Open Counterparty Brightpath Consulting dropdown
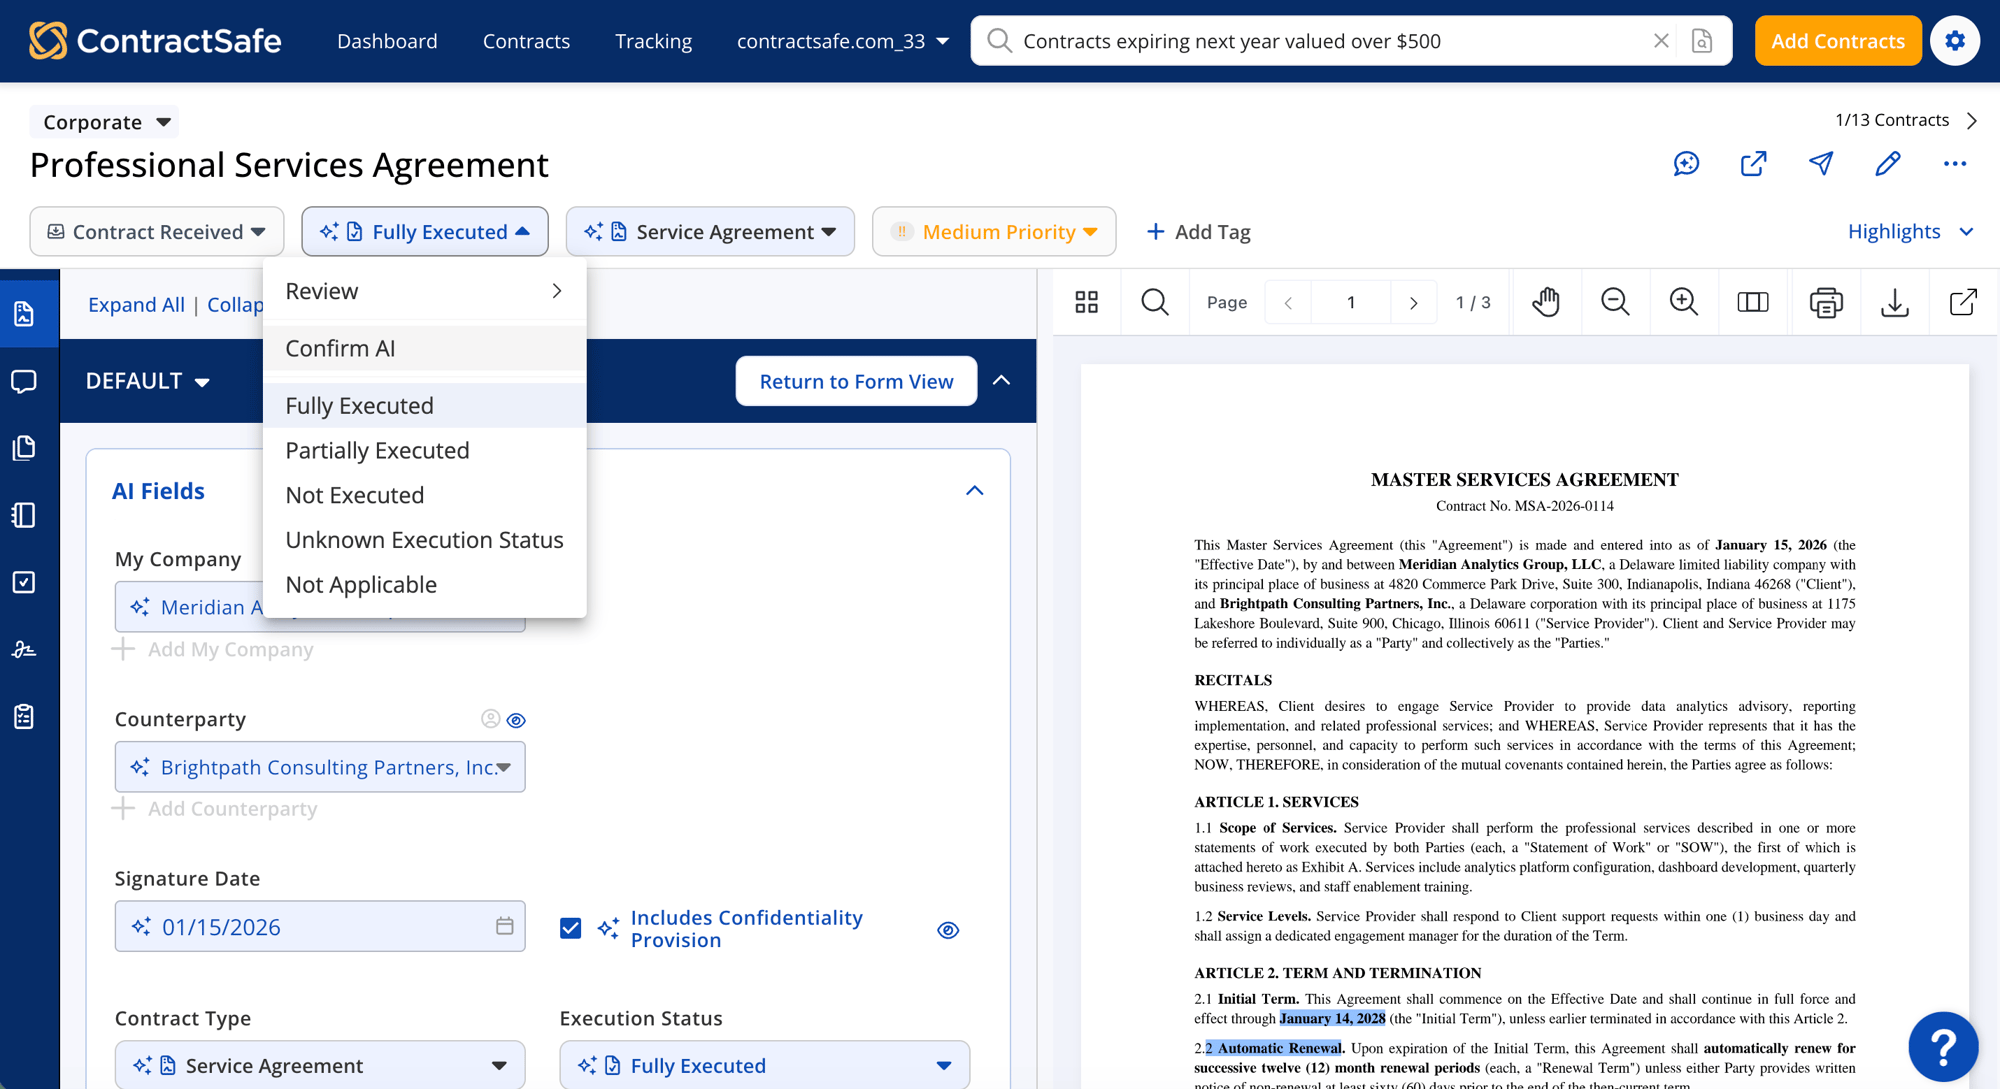This screenshot has width=2000, height=1089. coord(320,767)
